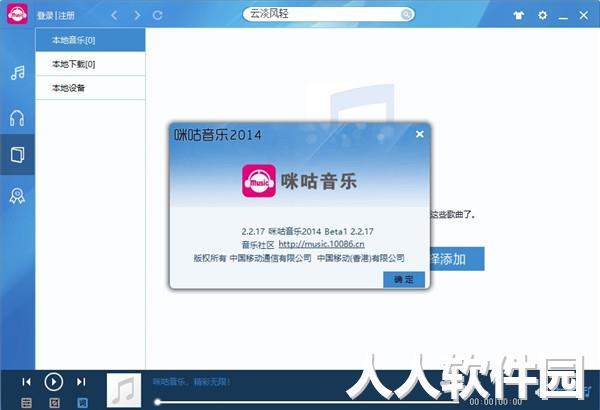The image size is (600, 410).
Task: Skip to previous track
Action: (x=26, y=382)
